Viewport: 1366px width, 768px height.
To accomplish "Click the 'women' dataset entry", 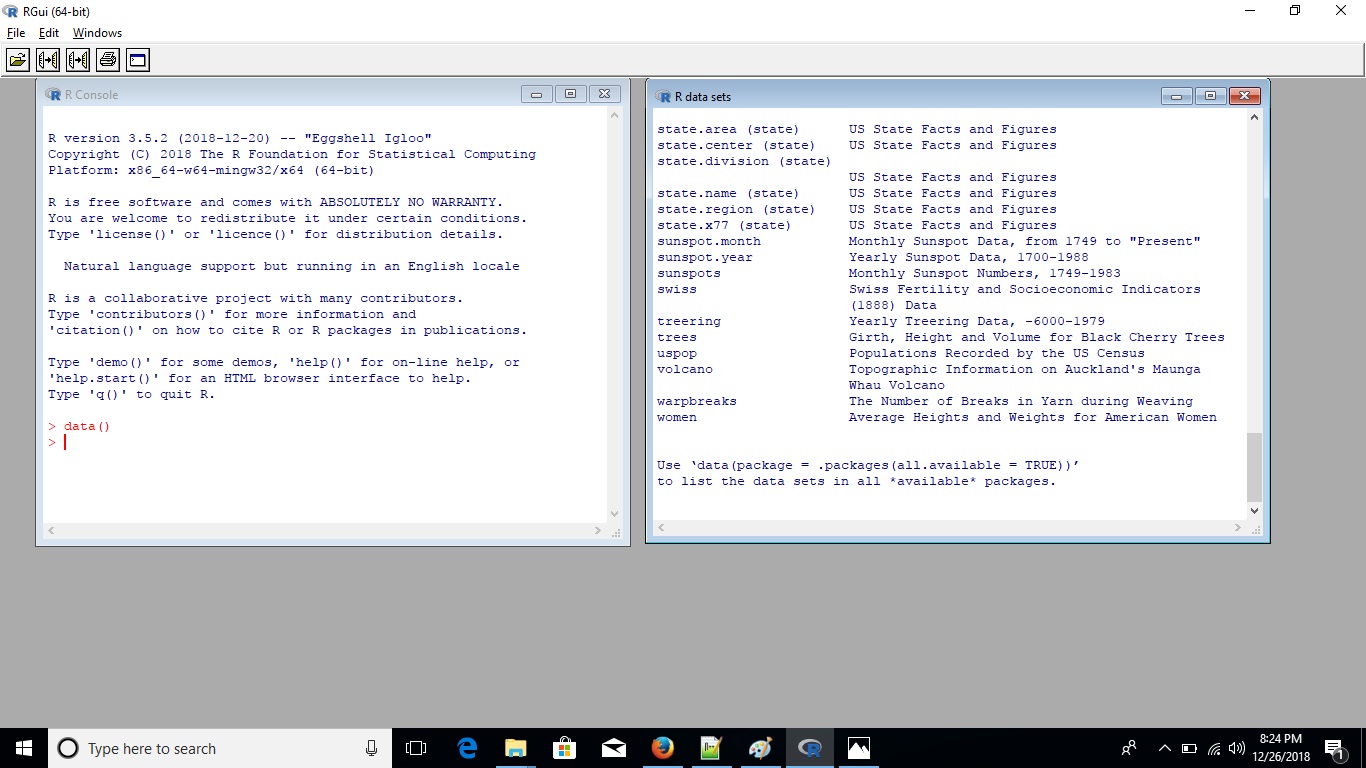I will (677, 417).
